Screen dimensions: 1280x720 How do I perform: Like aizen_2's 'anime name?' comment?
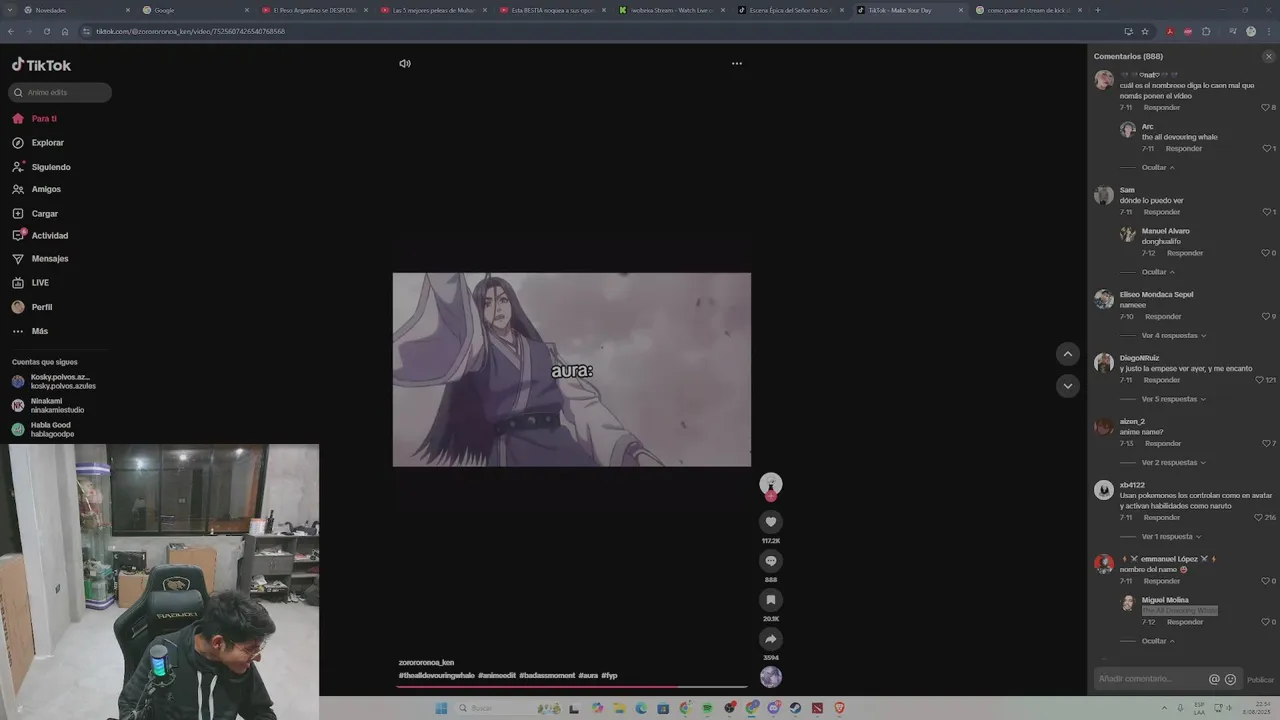1268,443
